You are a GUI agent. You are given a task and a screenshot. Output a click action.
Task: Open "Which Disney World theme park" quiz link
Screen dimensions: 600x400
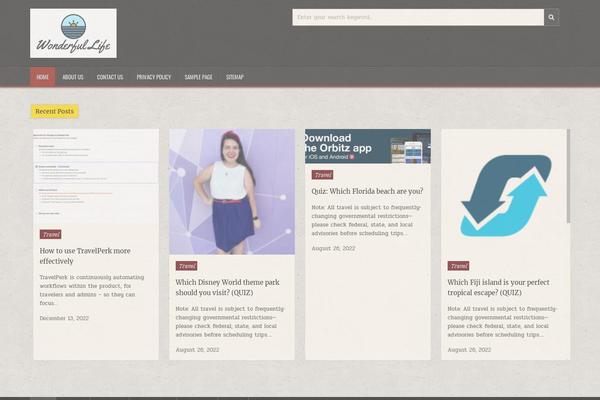point(227,287)
